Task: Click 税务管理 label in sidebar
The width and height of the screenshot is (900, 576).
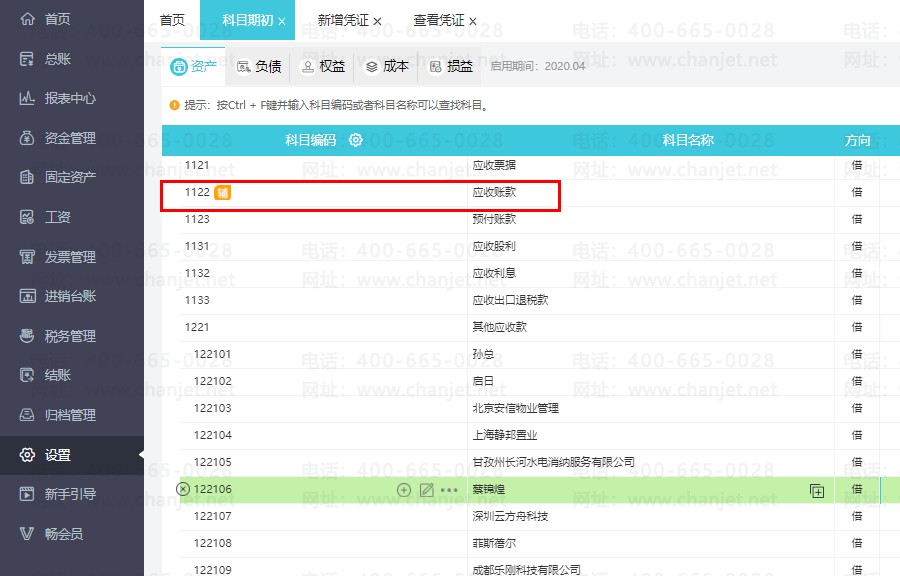Action: click(70, 336)
